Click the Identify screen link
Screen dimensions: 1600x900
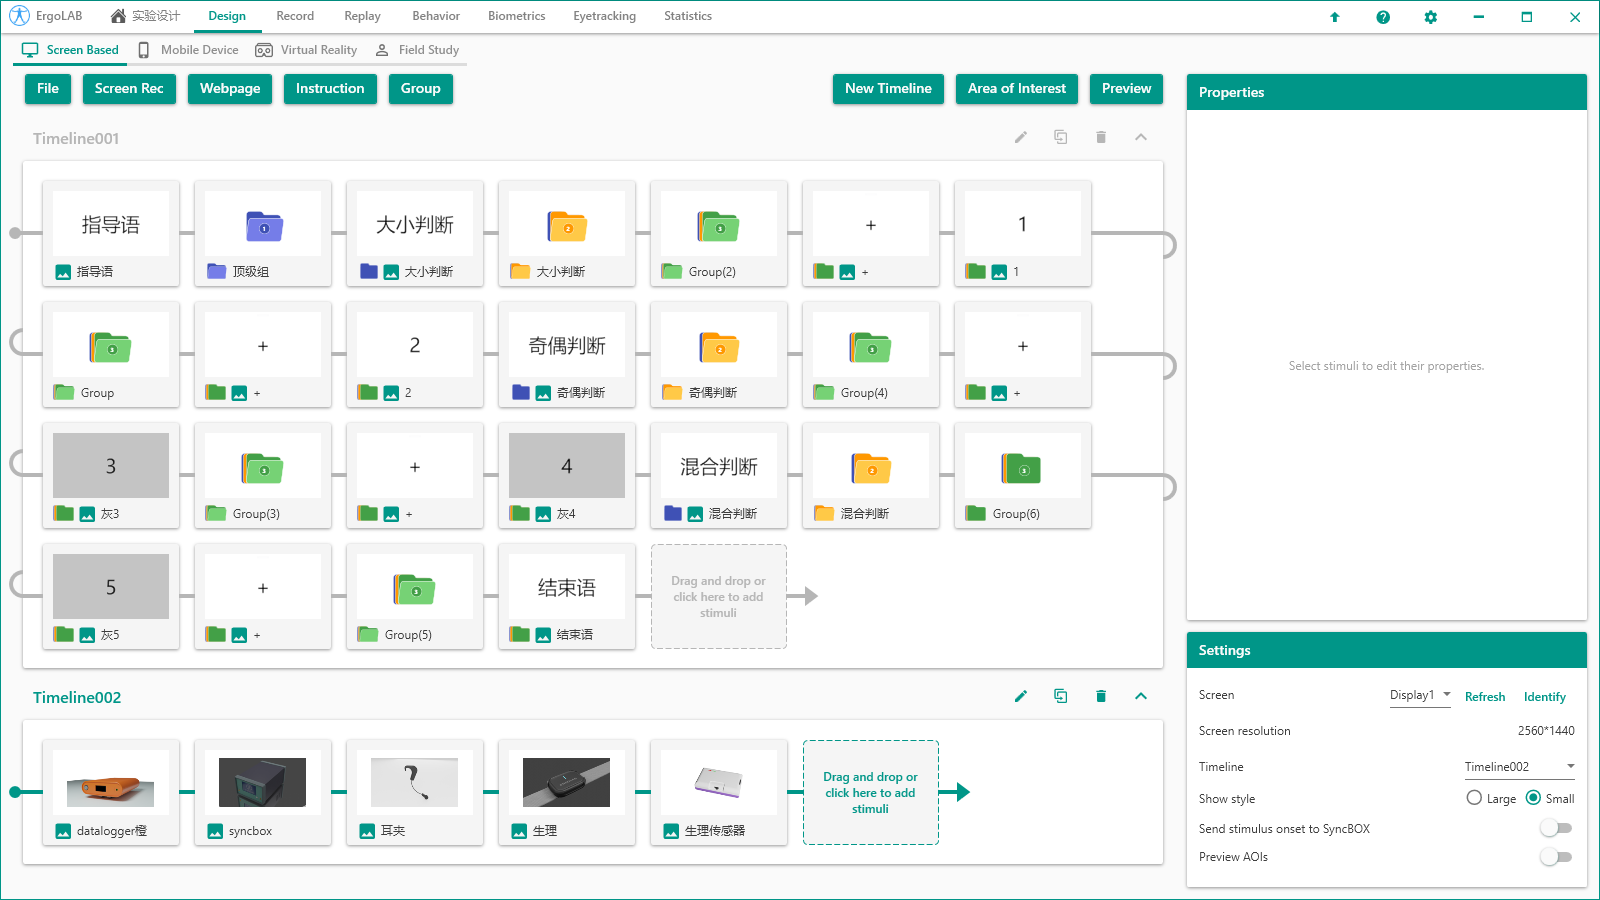[1544, 697]
